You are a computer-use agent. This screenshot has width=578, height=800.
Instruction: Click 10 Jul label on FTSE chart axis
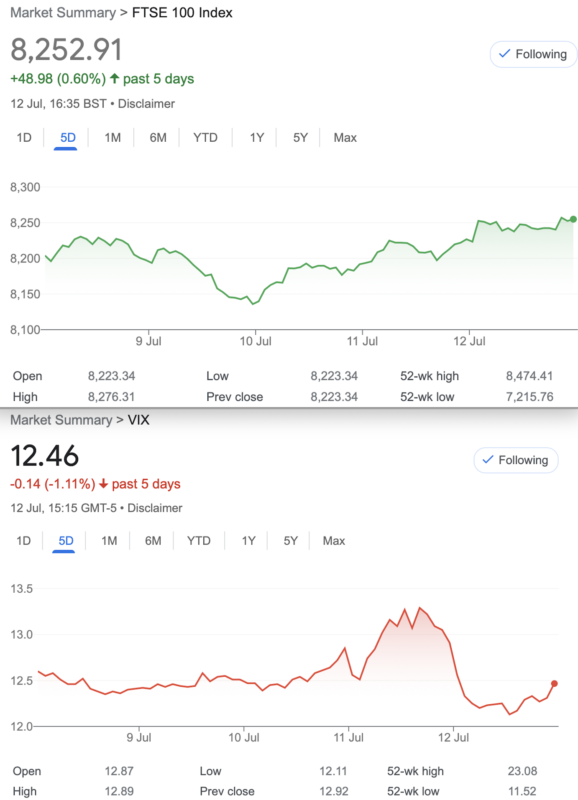click(256, 341)
